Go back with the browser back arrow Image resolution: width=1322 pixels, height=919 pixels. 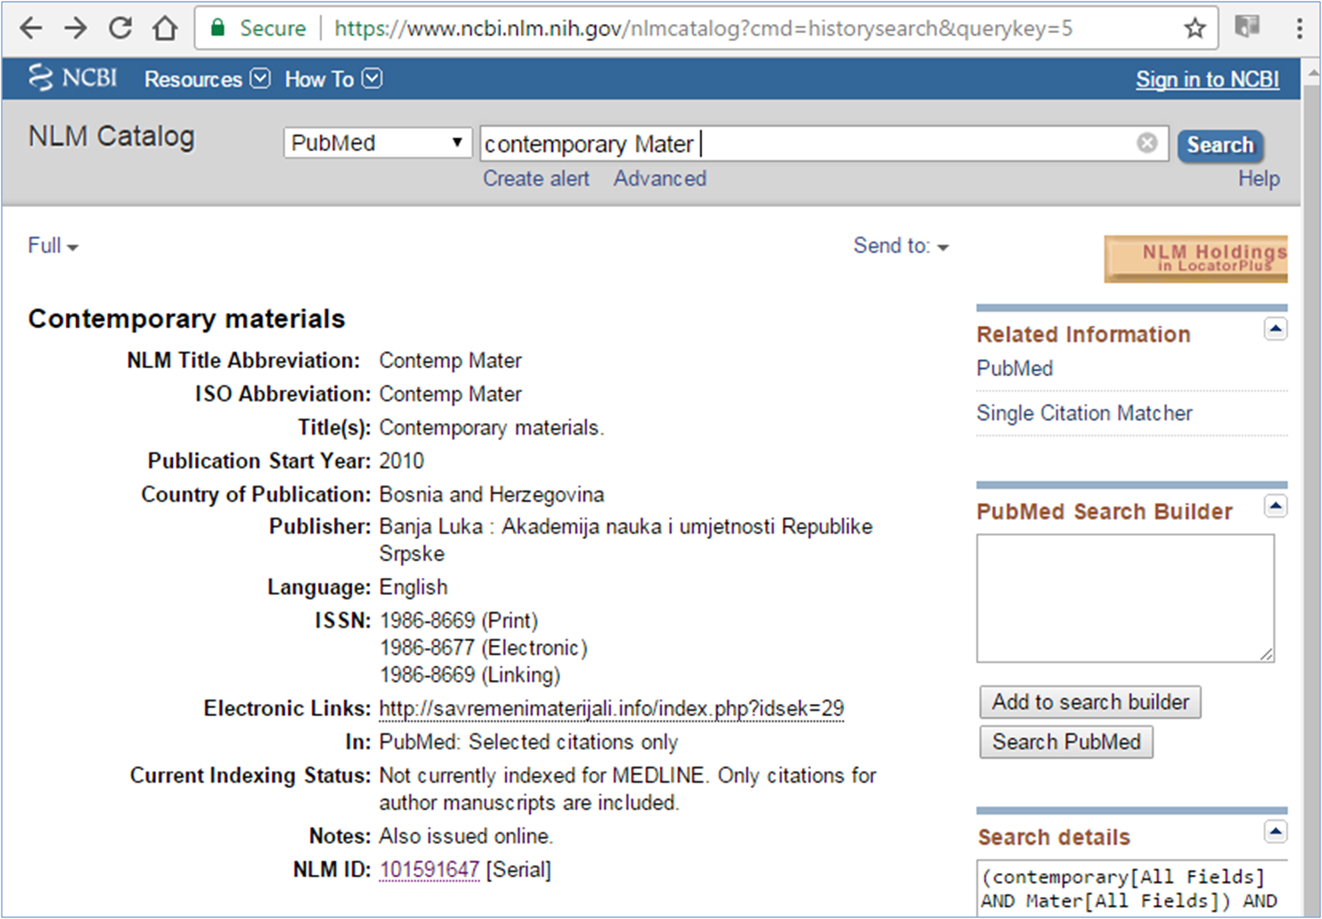coord(31,28)
